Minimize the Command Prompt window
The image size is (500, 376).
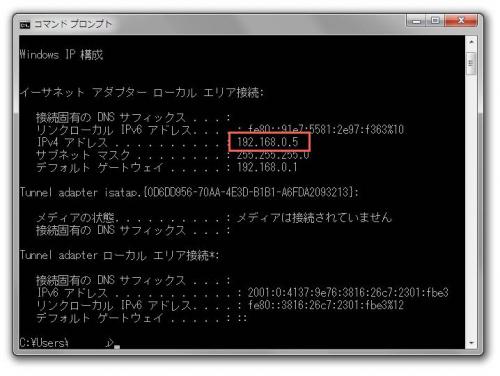click(416, 21)
